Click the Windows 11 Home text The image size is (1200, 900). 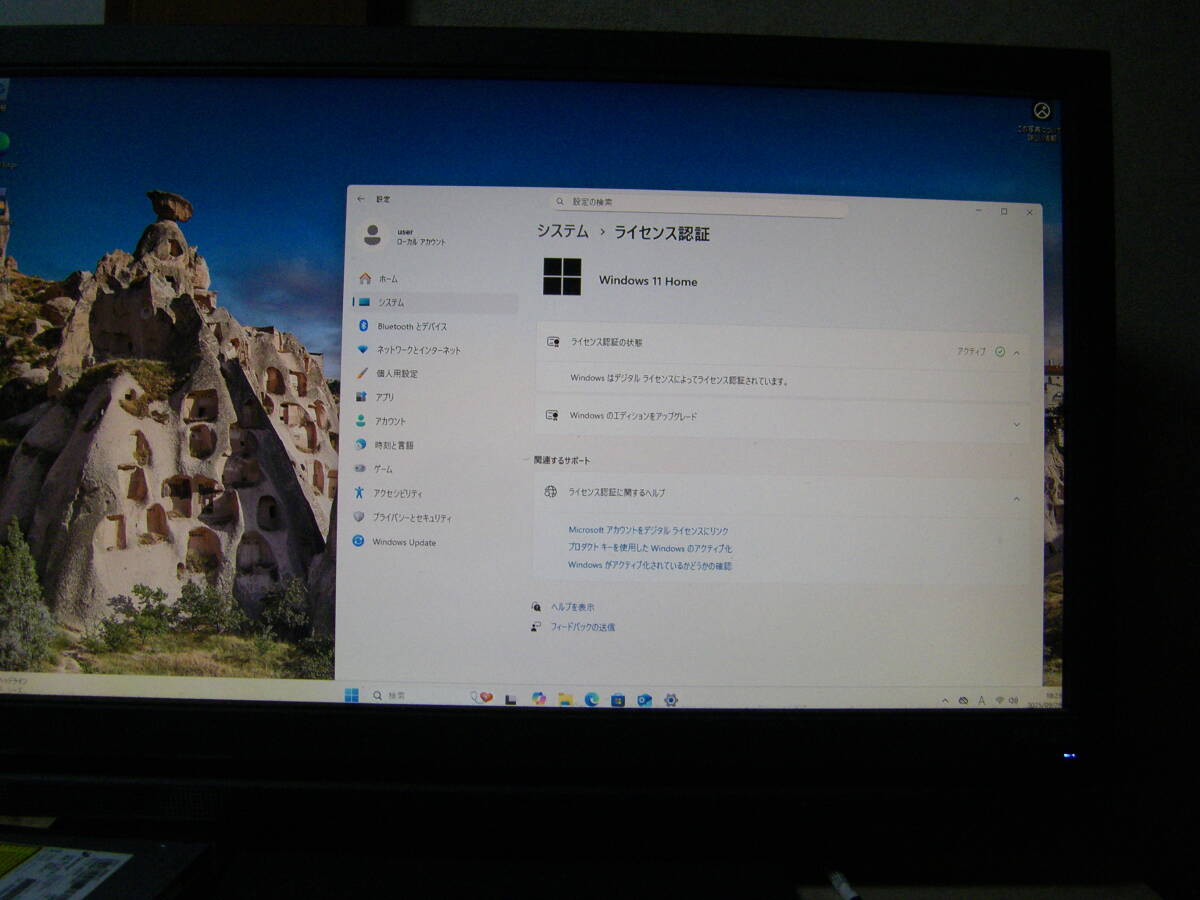(x=648, y=281)
